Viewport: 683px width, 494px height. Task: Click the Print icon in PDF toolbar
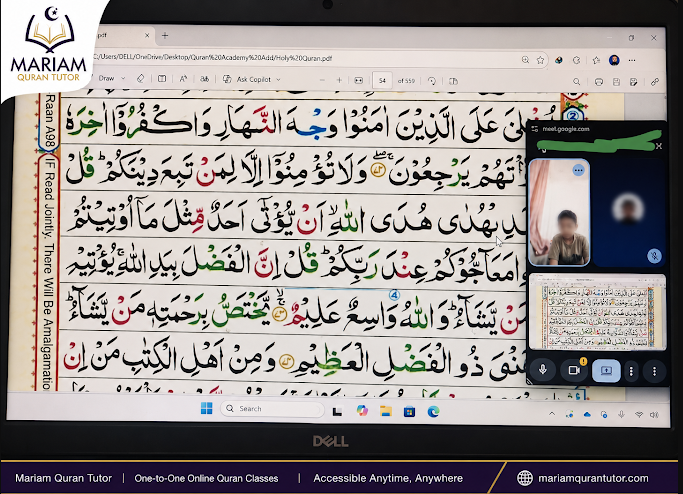tap(599, 81)
